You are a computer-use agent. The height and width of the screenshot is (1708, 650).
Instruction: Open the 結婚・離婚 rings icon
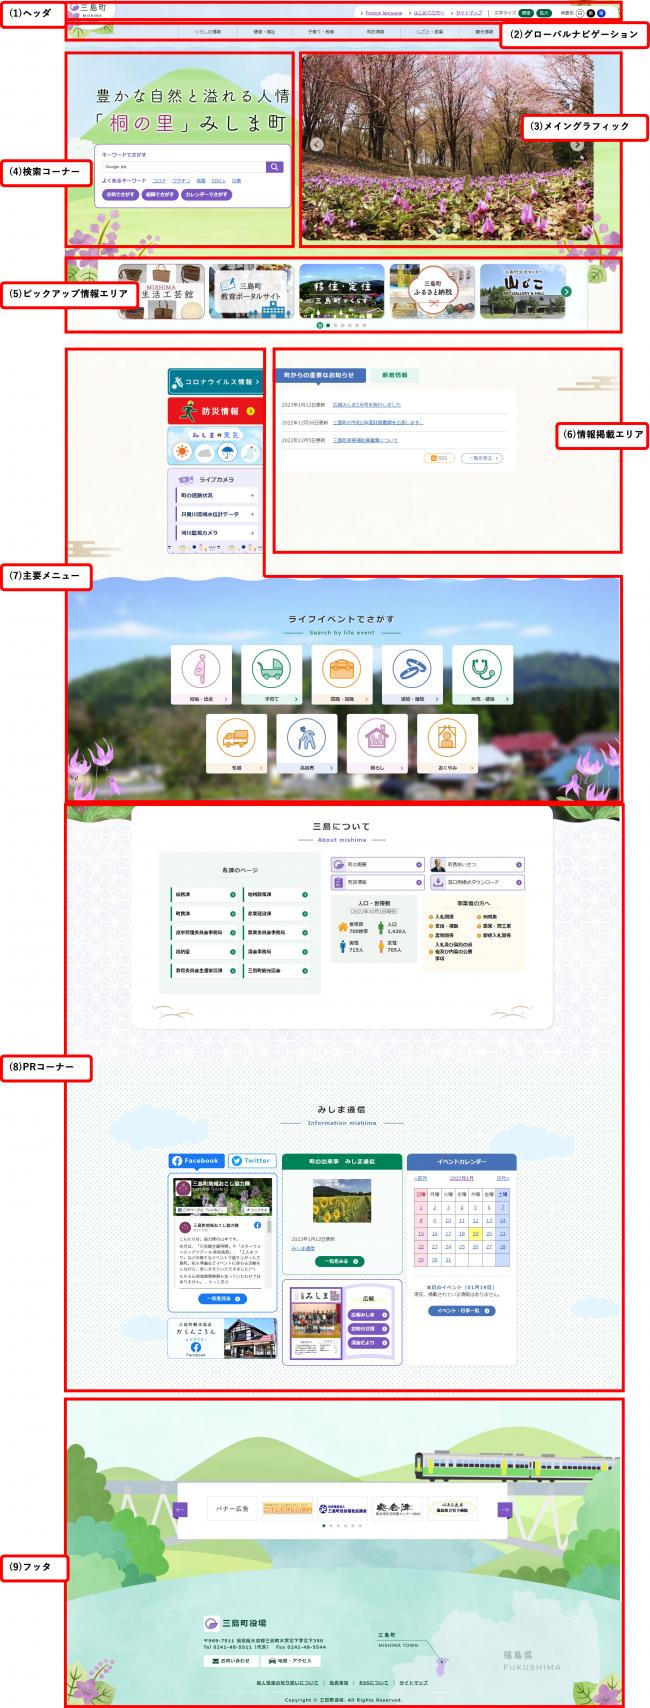click(412, 675)
